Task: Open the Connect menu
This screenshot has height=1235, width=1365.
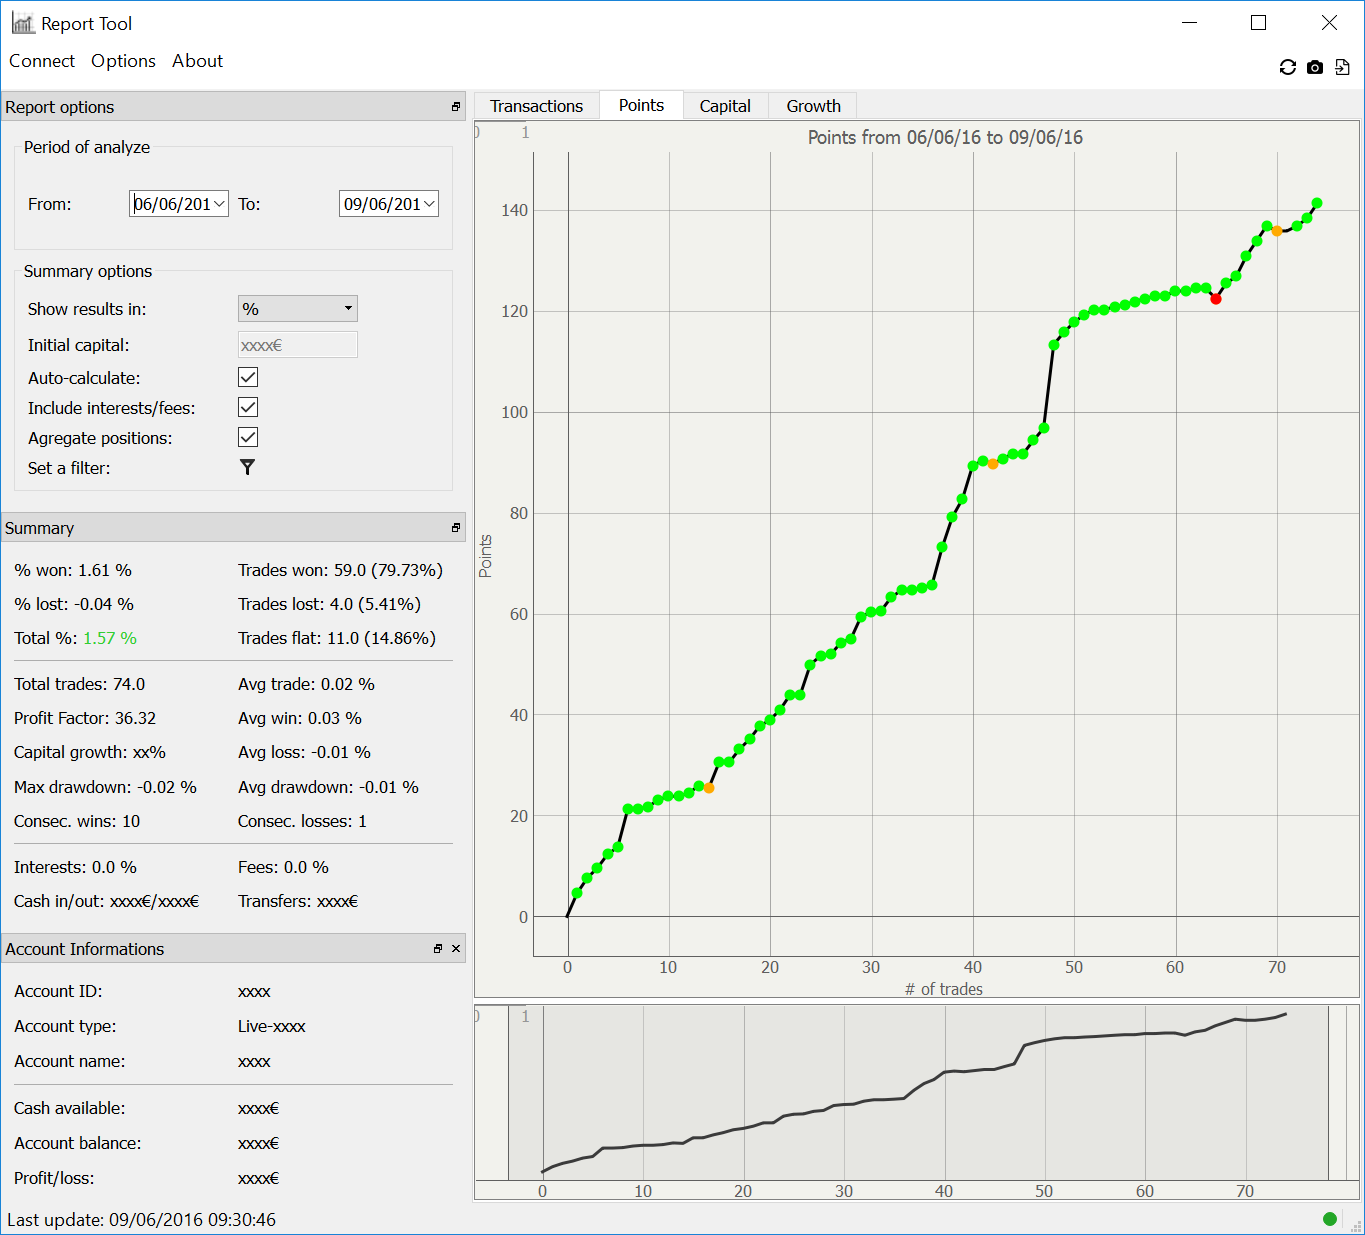Action: (42, 61)
